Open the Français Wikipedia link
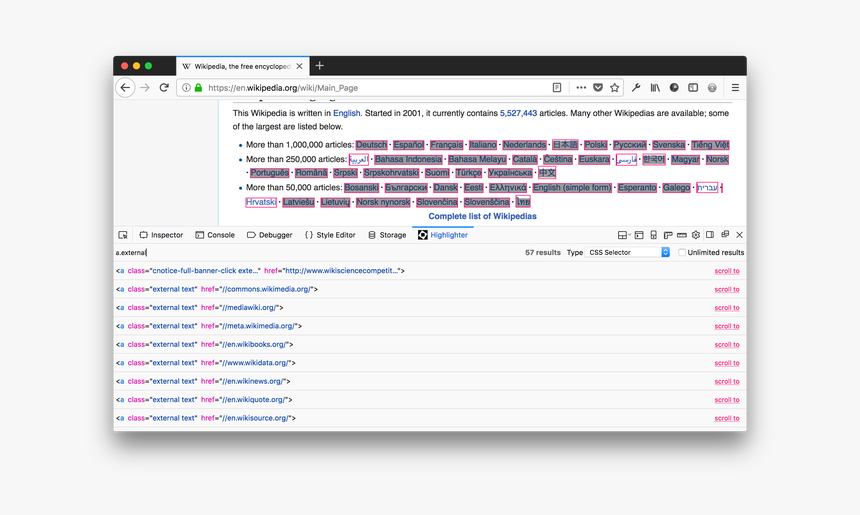Image resolution: width=860 pixels, height=515 pixels. [x=446, y=145]
